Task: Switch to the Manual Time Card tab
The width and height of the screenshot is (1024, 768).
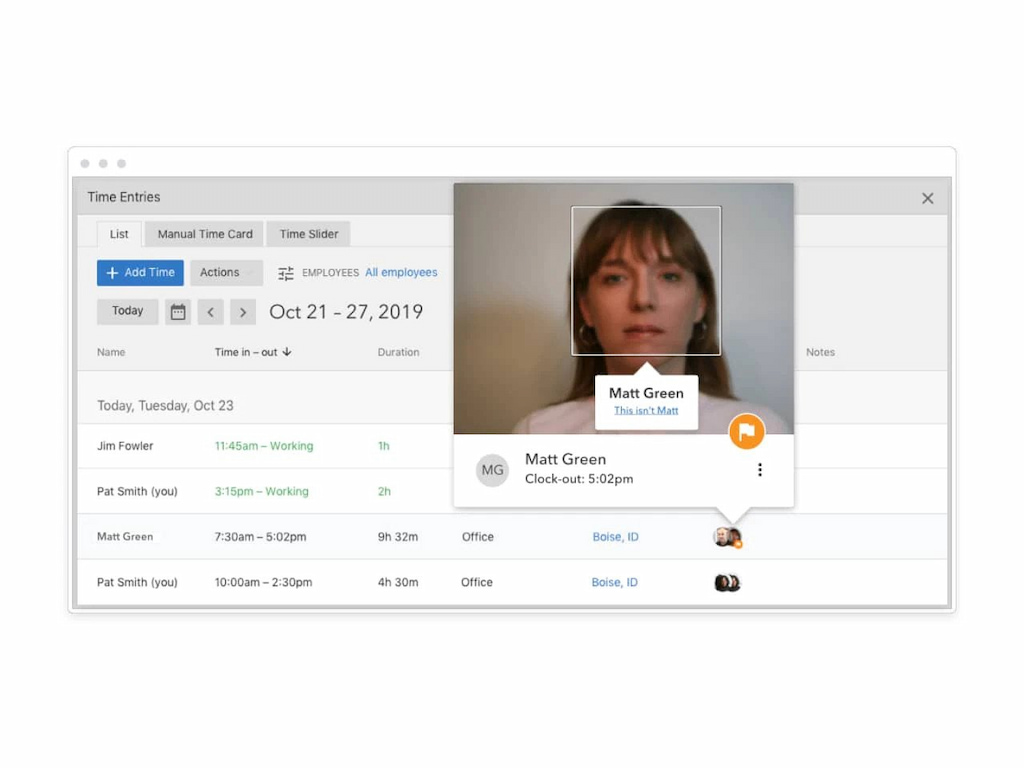Action: pos(205,234)
